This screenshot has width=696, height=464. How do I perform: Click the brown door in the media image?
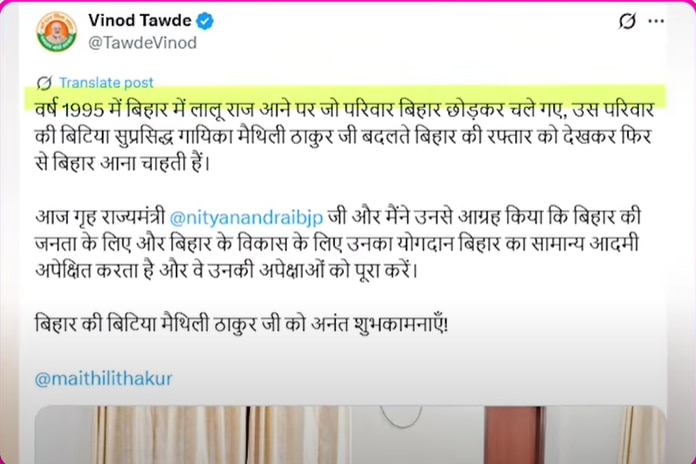click(x=514, y=435)
